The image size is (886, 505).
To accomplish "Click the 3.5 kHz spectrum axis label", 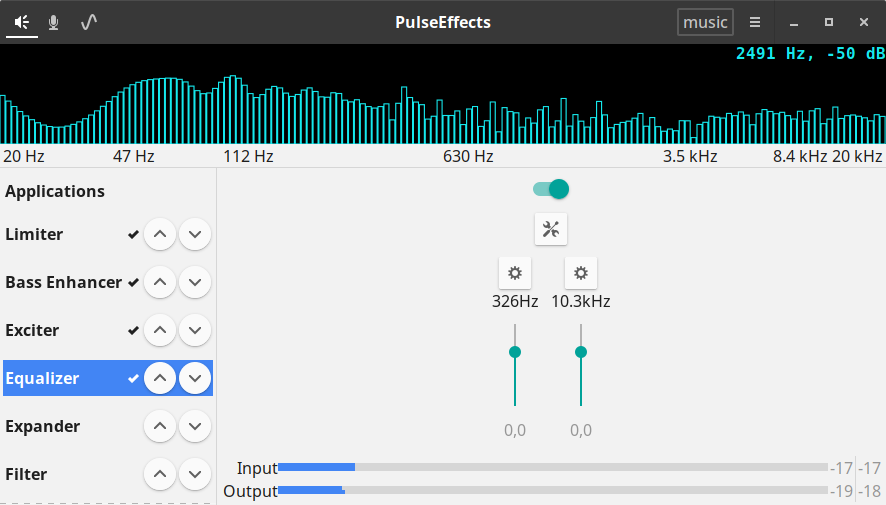I will click(x=690, y=156).
